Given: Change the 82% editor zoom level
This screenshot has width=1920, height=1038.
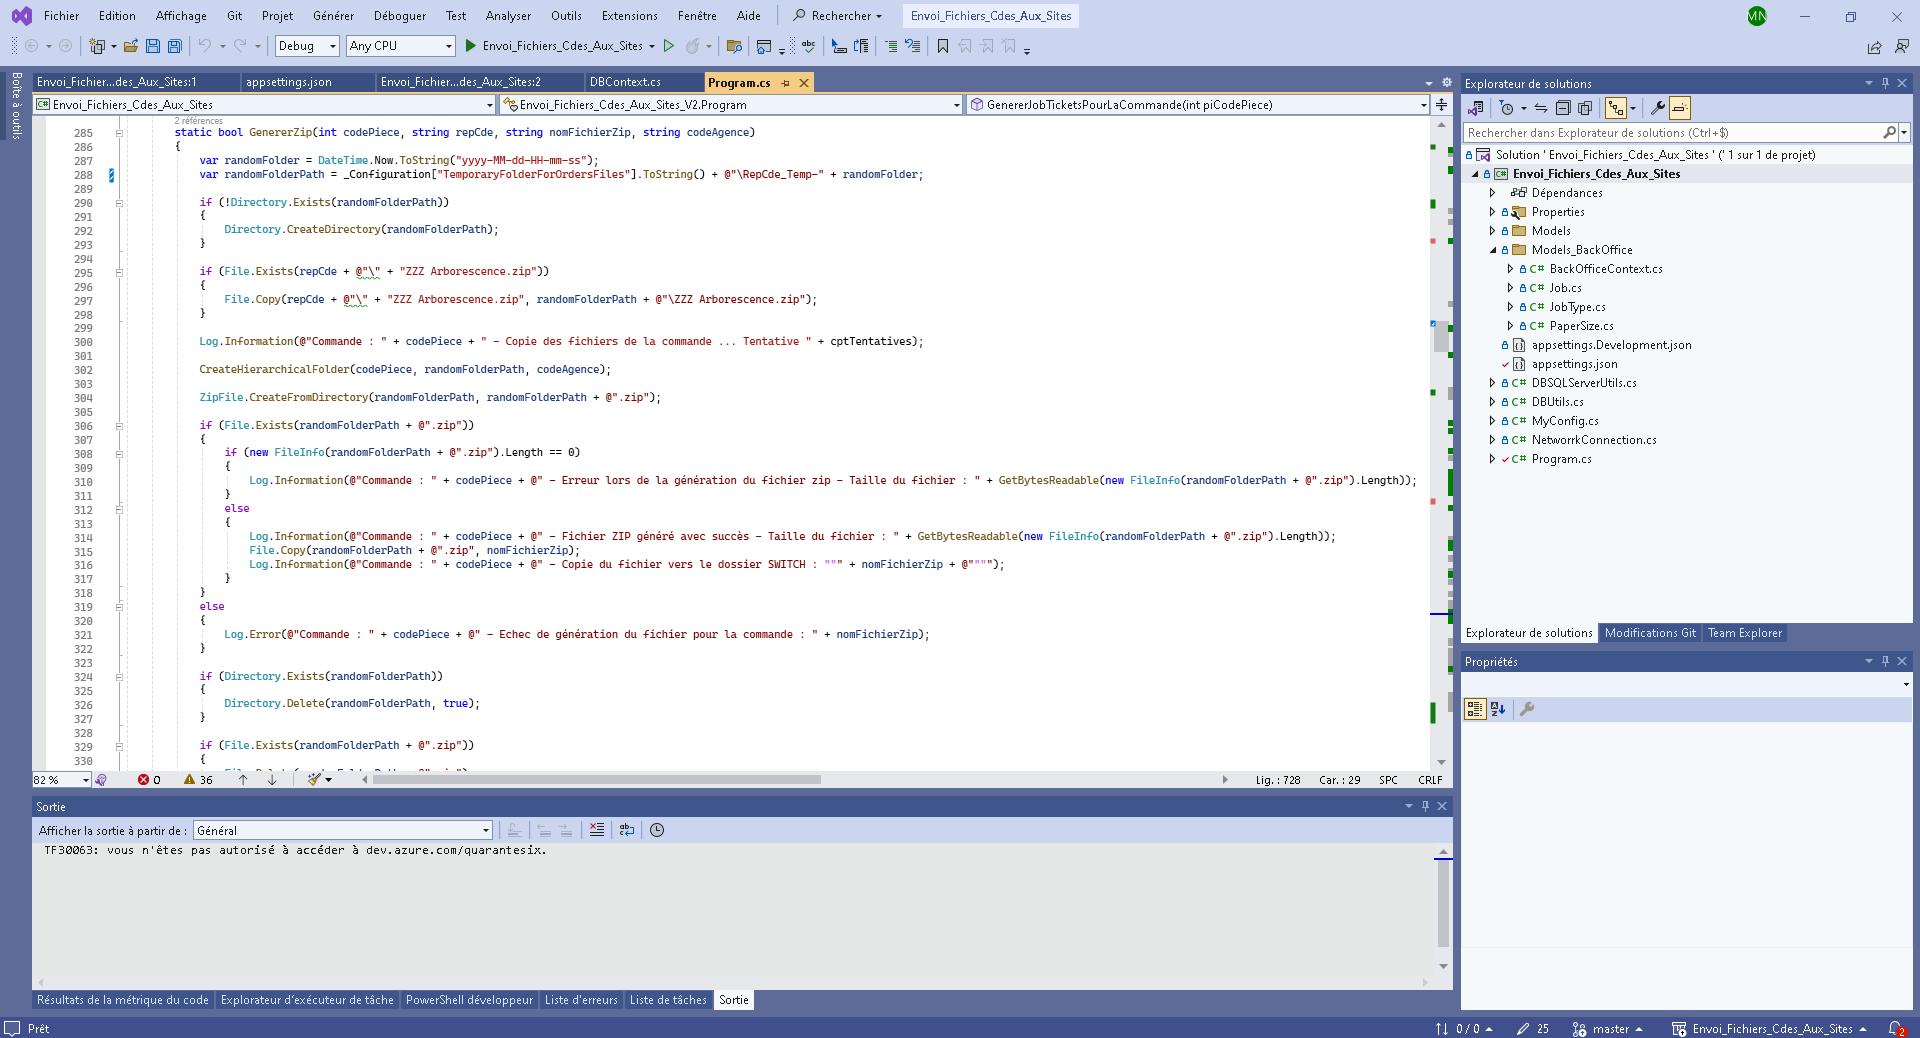Looking at the screenshot, I should pyautogui.click(x=58, y=780).
